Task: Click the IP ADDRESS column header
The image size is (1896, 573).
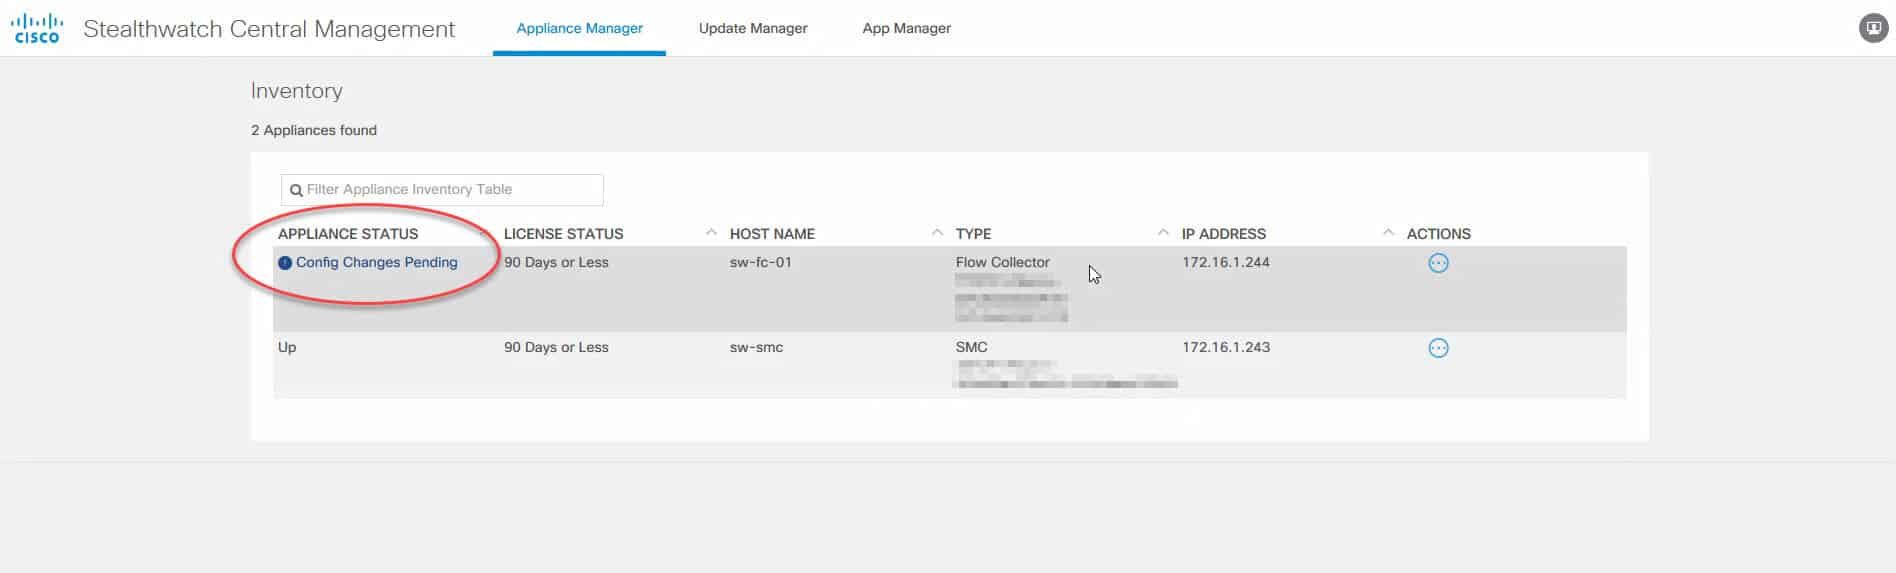Action: pos(1223,234)
